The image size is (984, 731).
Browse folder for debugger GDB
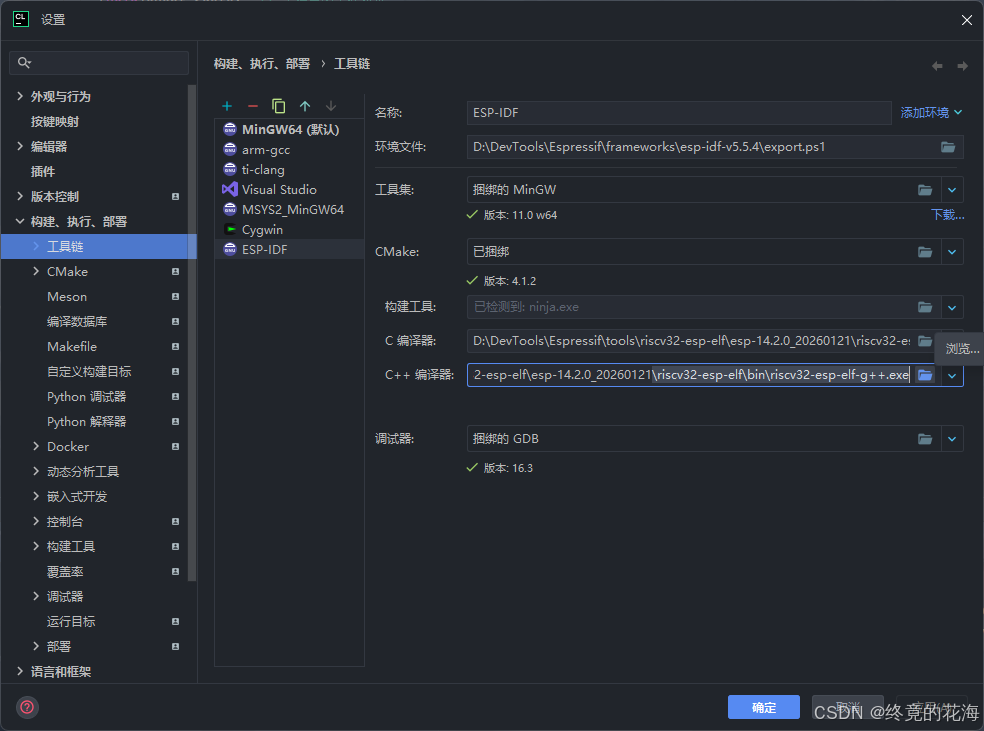point(925,439)
